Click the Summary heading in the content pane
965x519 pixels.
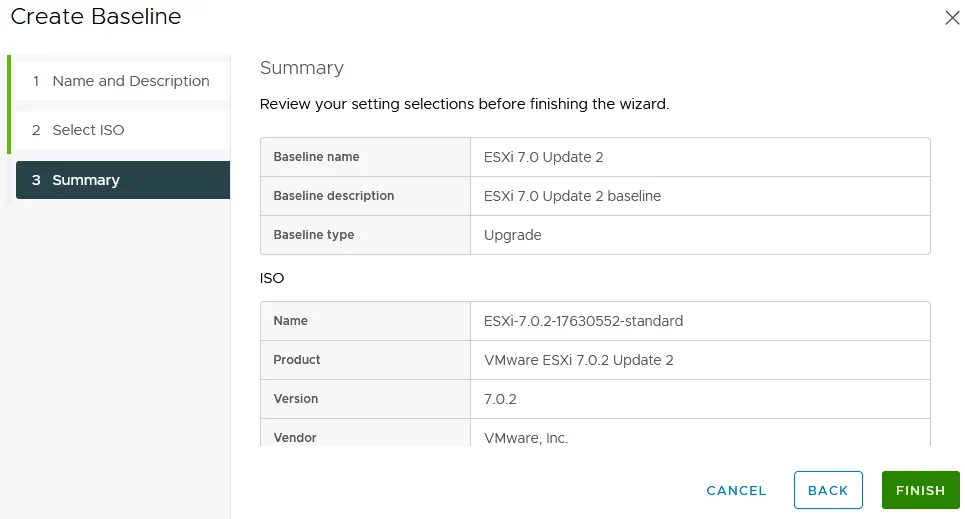pos(301,68)
